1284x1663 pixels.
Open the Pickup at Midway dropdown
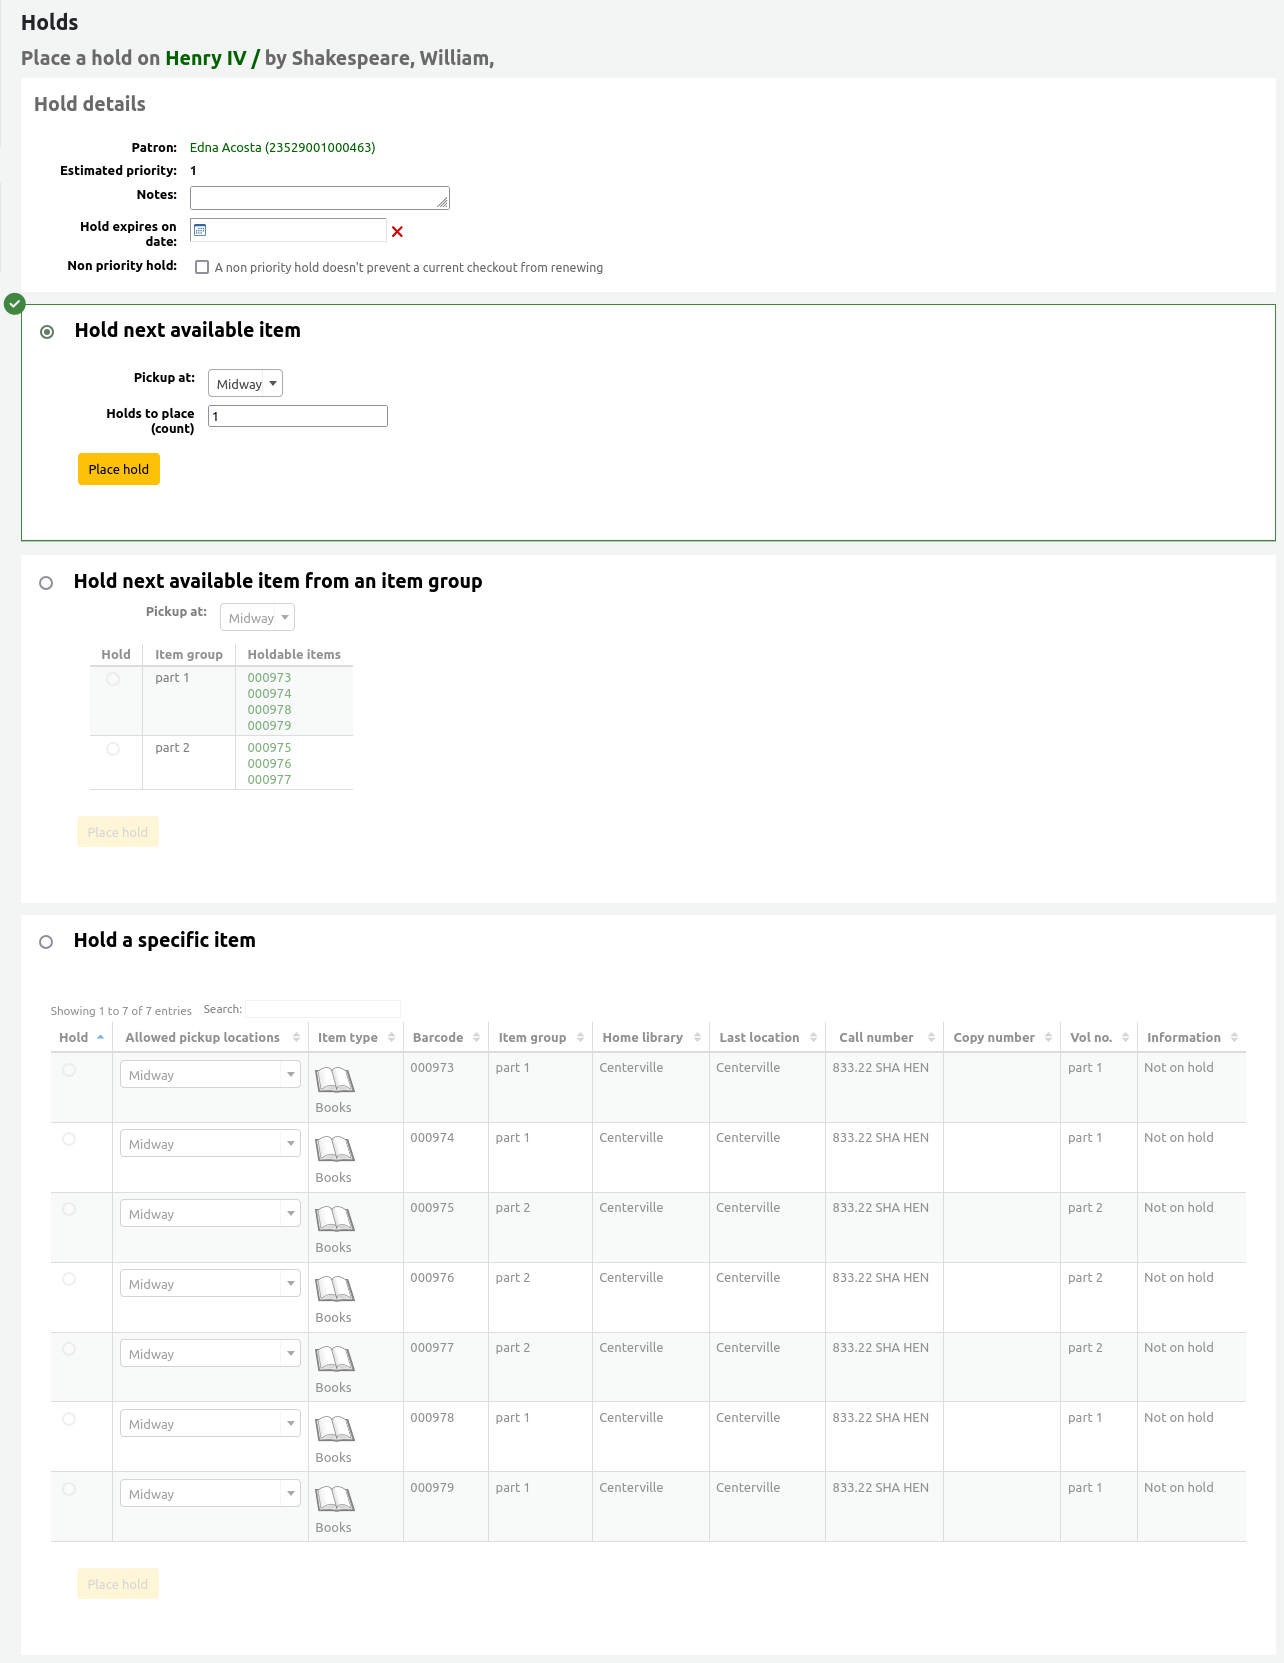tap(245, 384)
